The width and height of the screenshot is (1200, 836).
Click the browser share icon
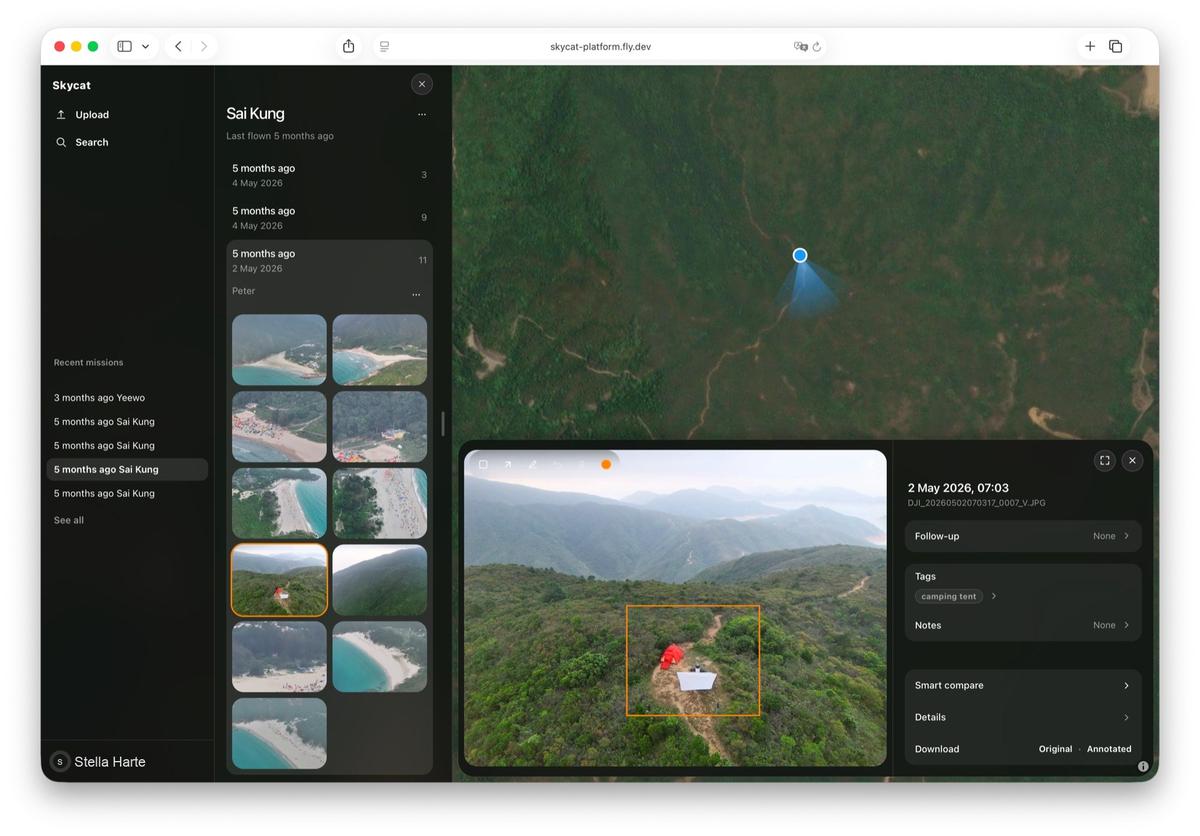pyautogui.click(x=348, y=46)
